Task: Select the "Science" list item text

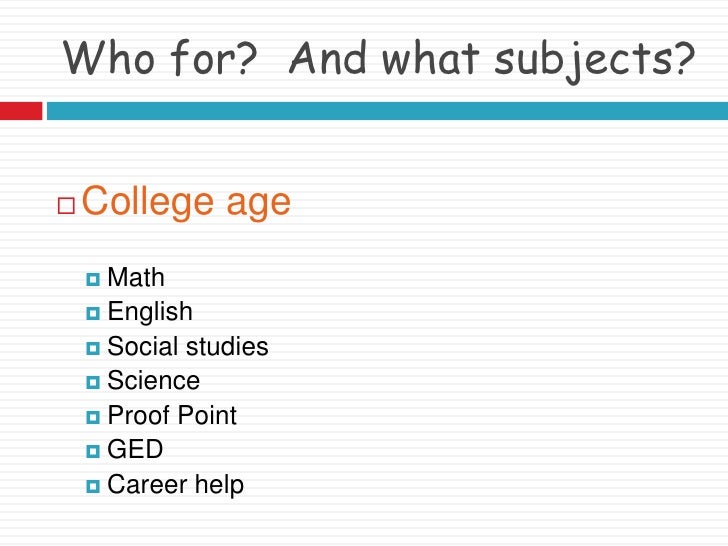Action: coord(153,382)
